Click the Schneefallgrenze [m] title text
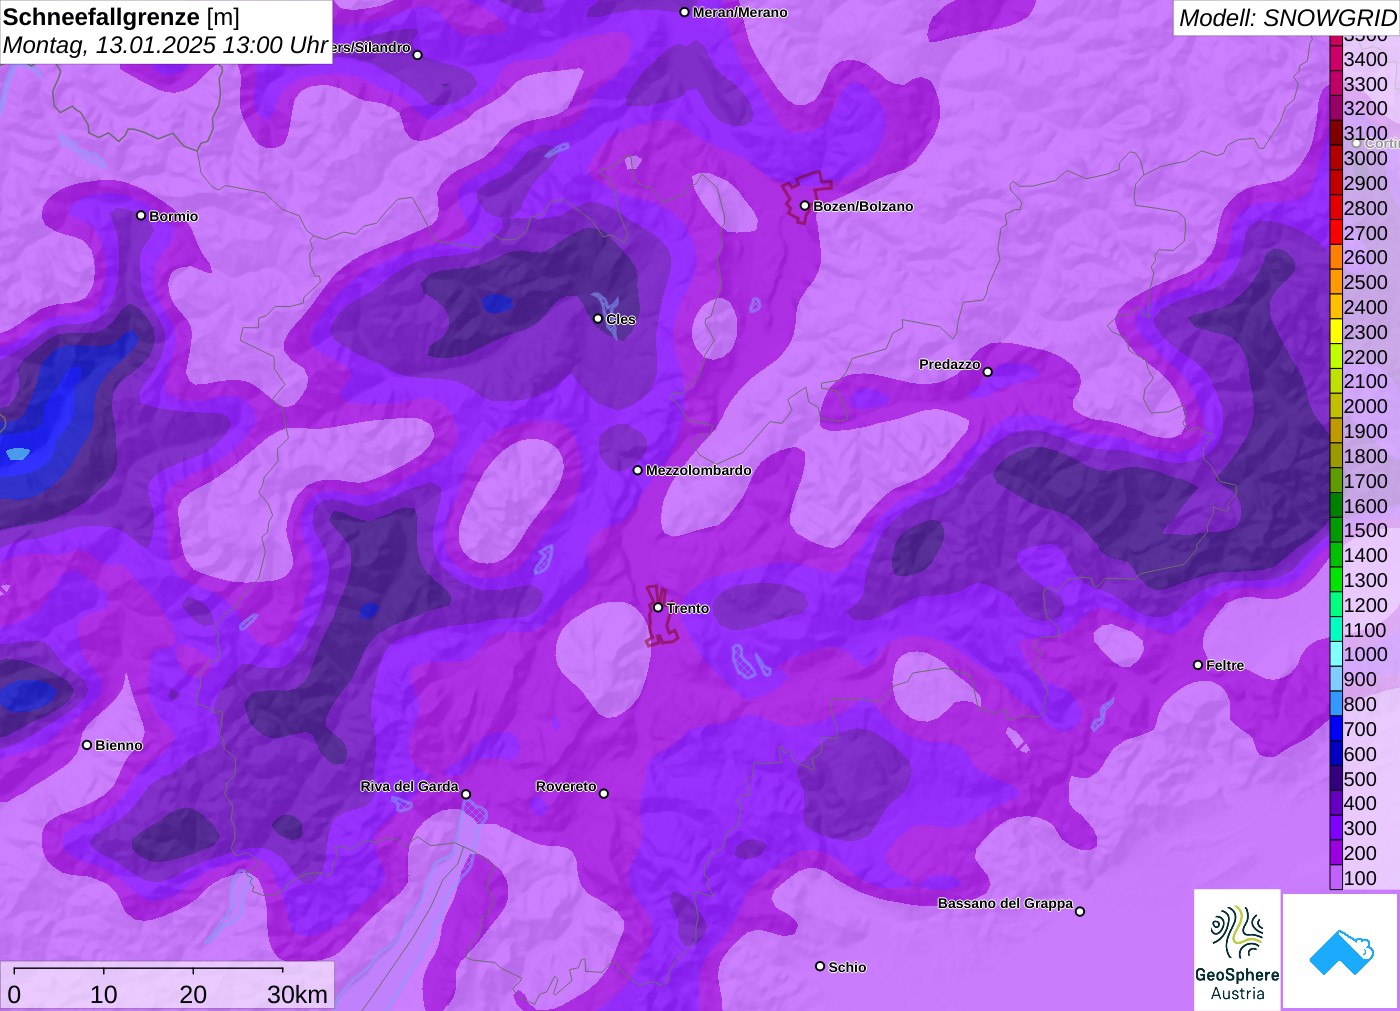 [x=121, y=17]
